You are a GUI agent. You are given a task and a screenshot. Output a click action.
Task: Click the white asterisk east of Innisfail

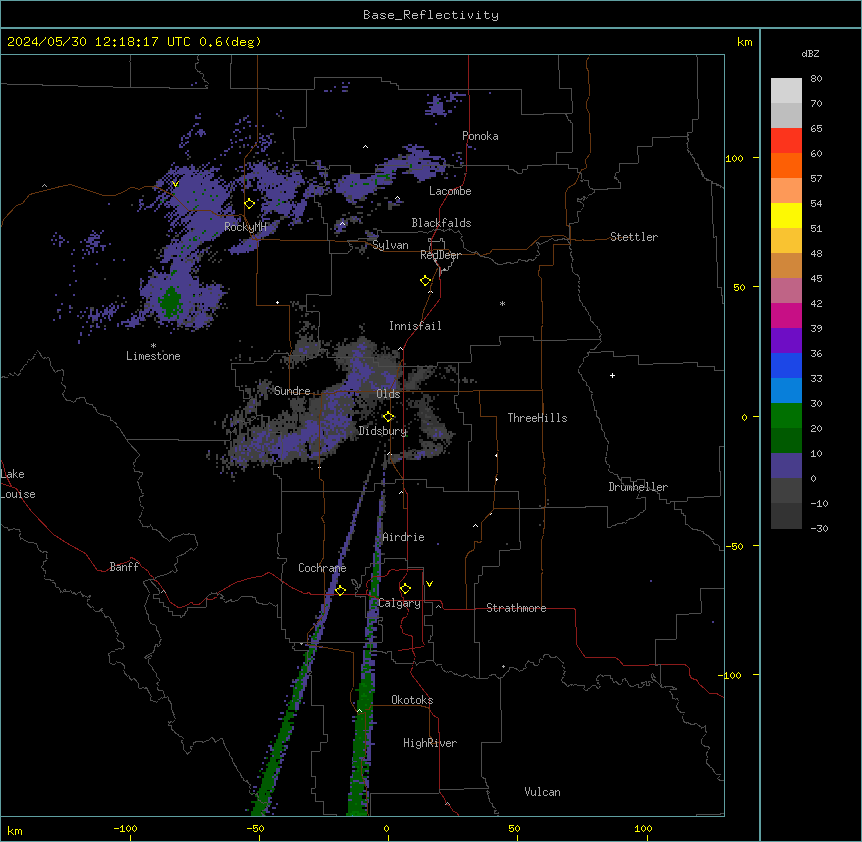[502, 304]
